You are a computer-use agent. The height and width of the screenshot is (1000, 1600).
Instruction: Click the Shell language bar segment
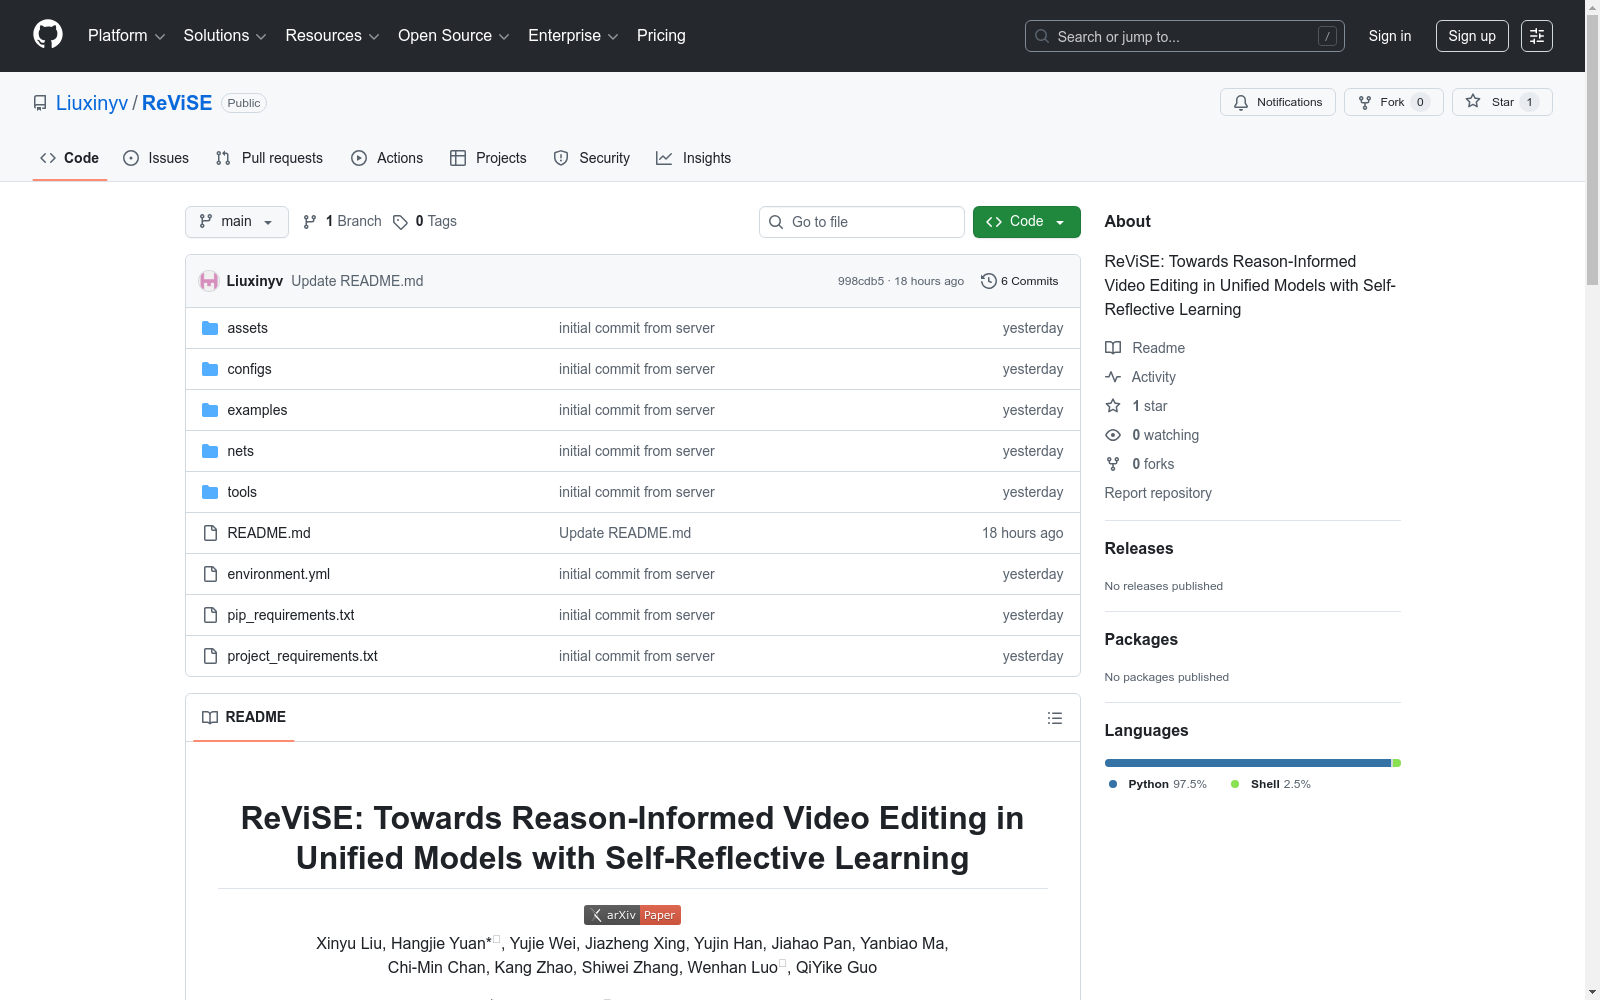click(x=1397, y=763)
